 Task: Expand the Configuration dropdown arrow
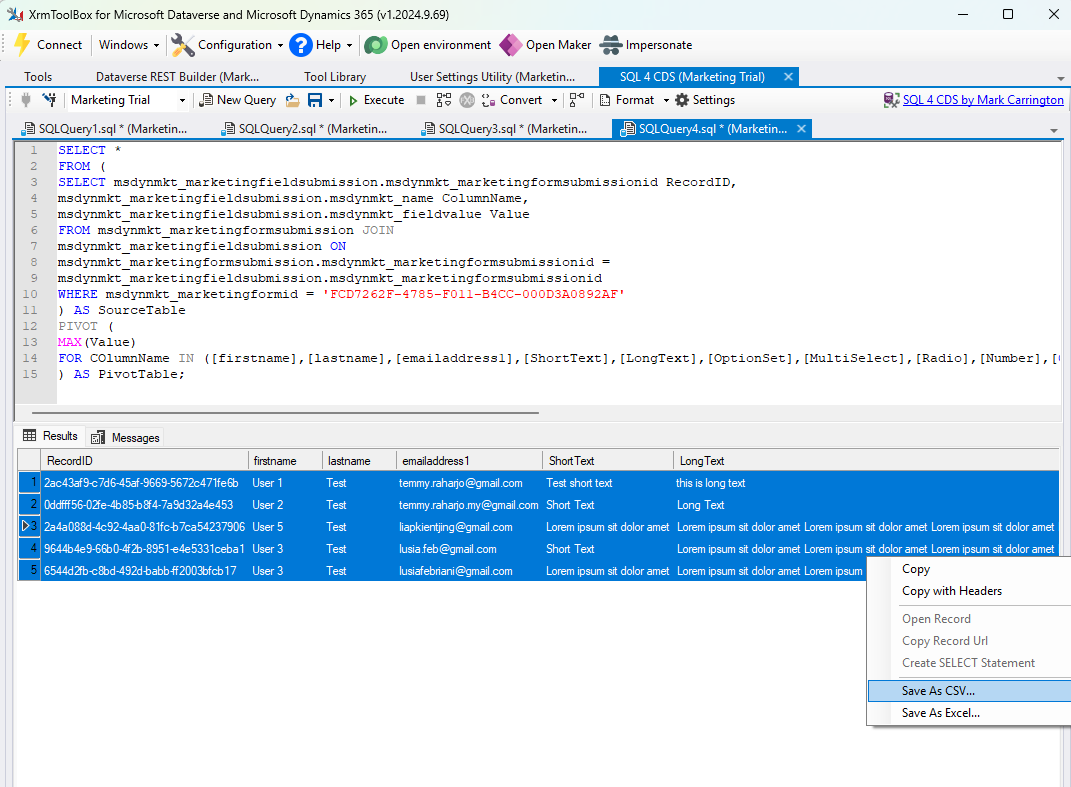pyautogui.click(x=280, y=46)
